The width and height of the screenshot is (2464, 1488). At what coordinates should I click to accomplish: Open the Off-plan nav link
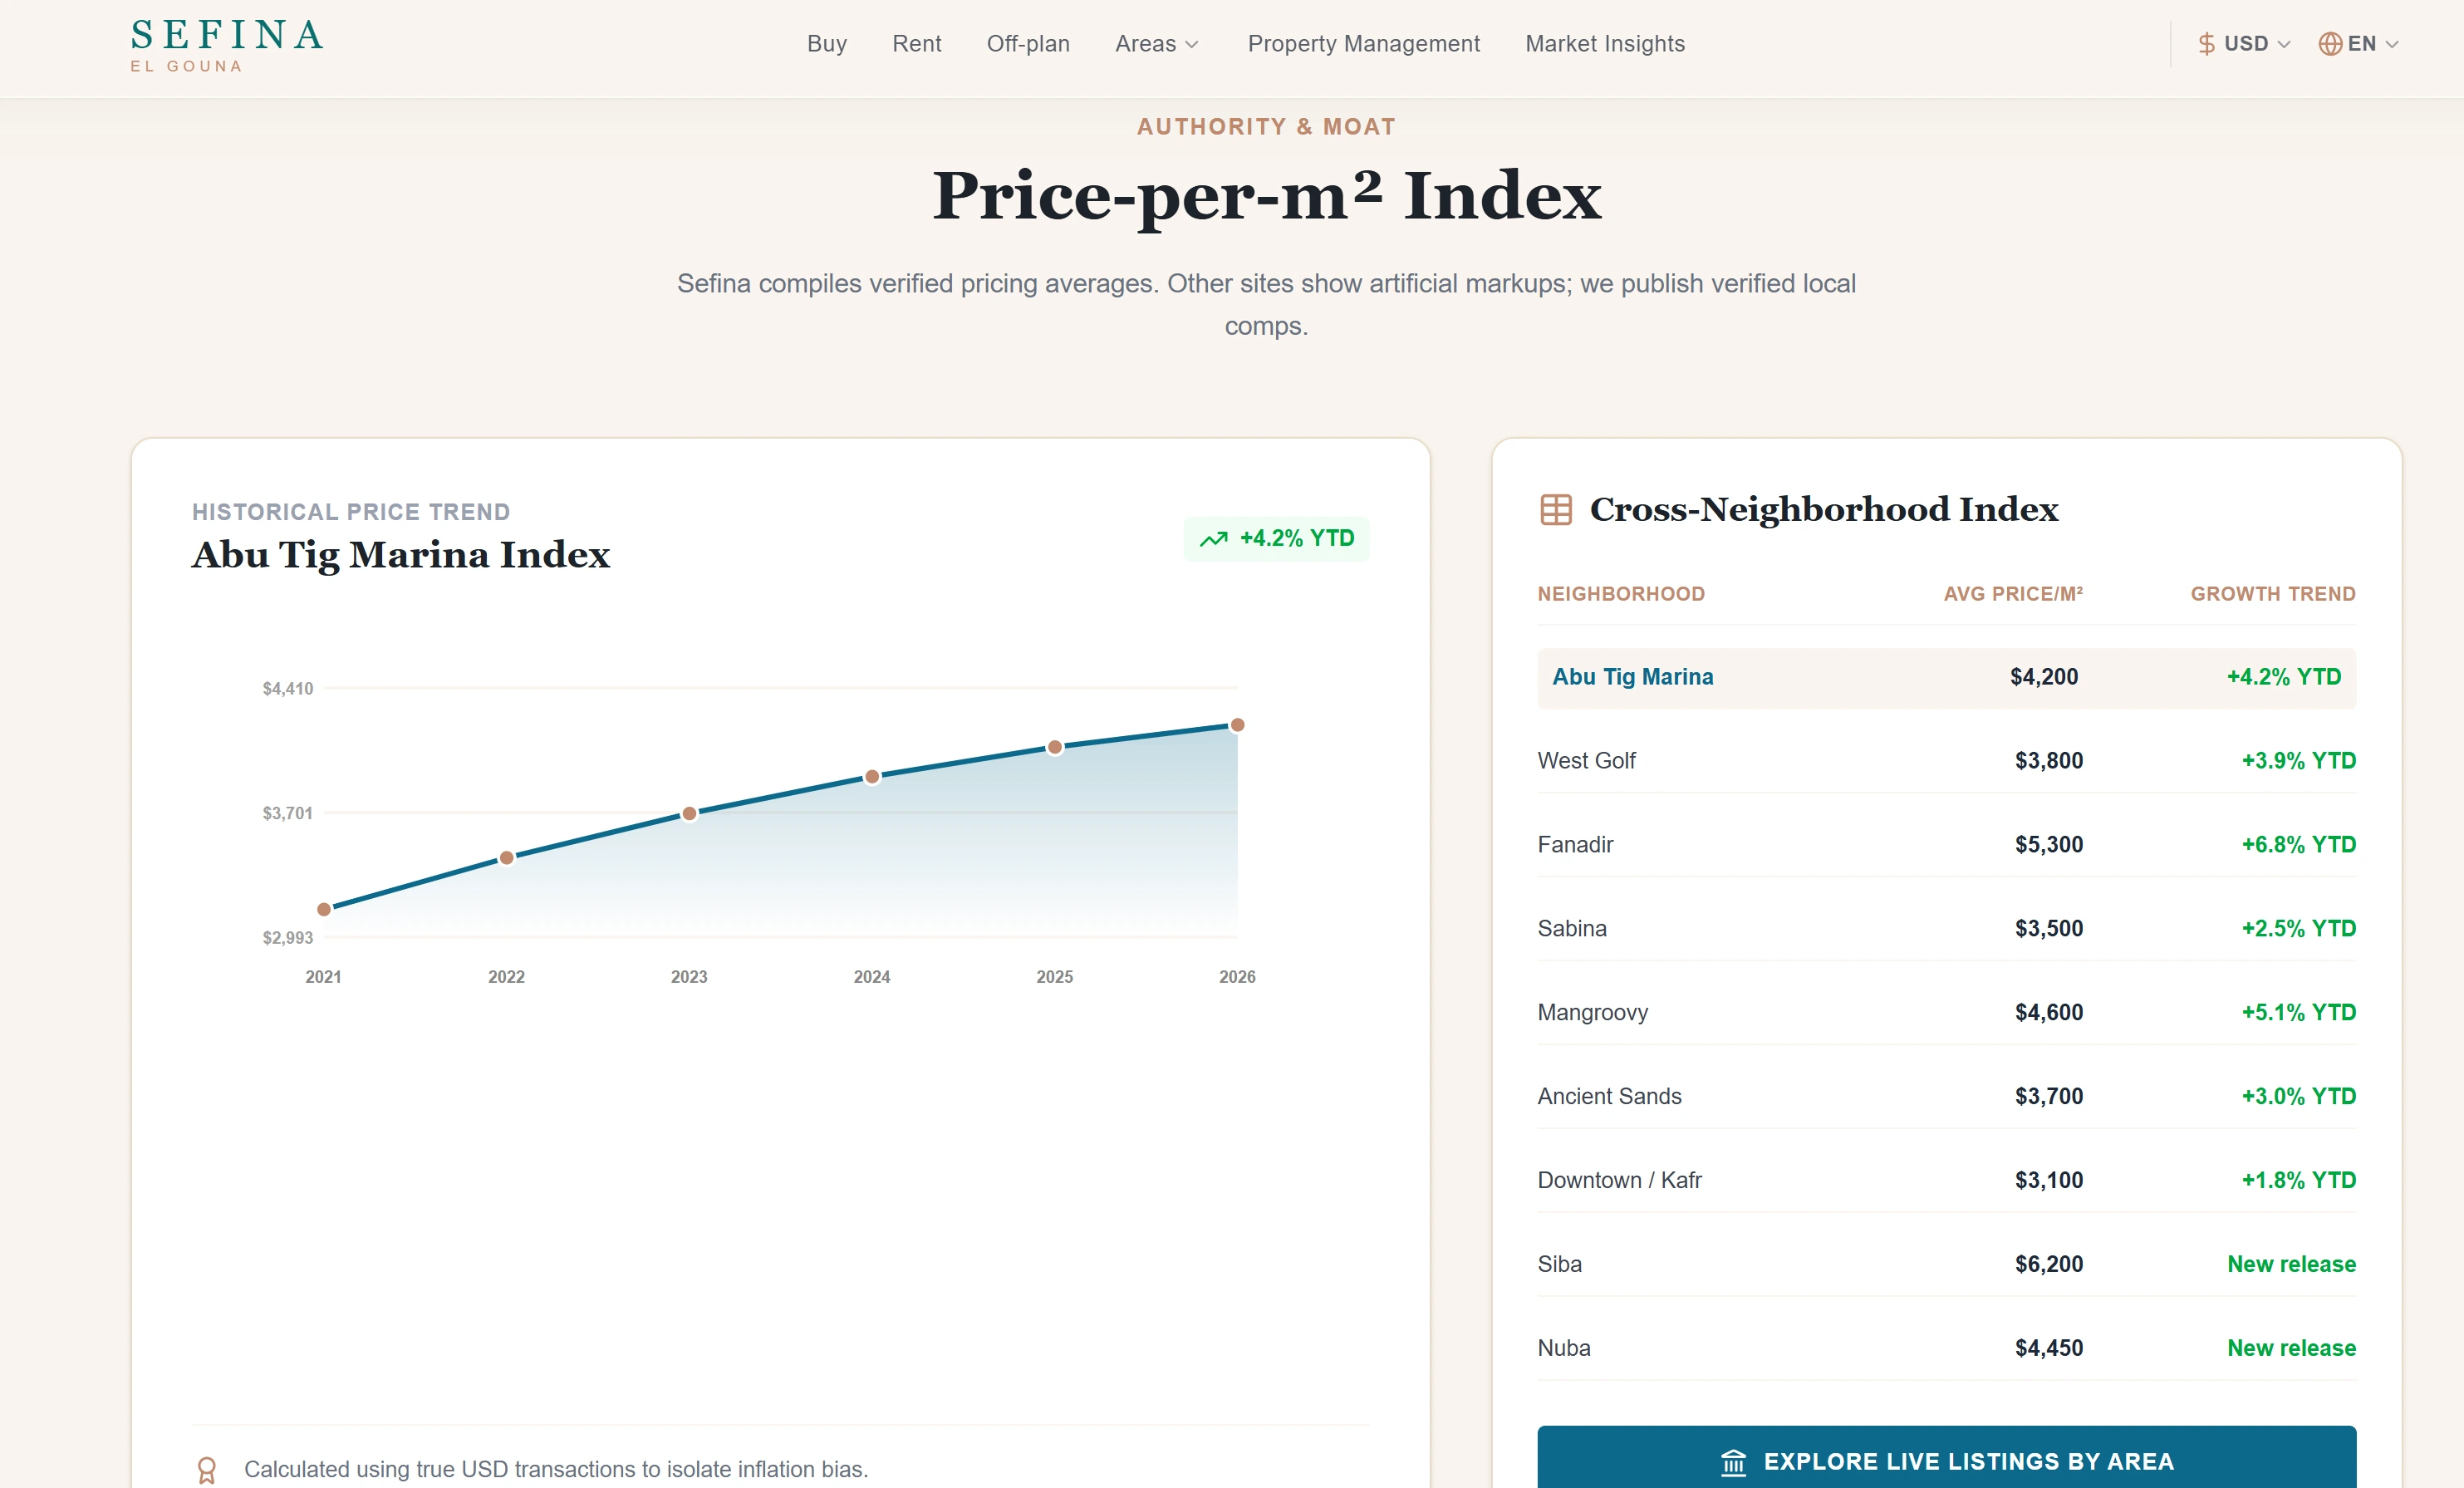[x=1027, y=44]
